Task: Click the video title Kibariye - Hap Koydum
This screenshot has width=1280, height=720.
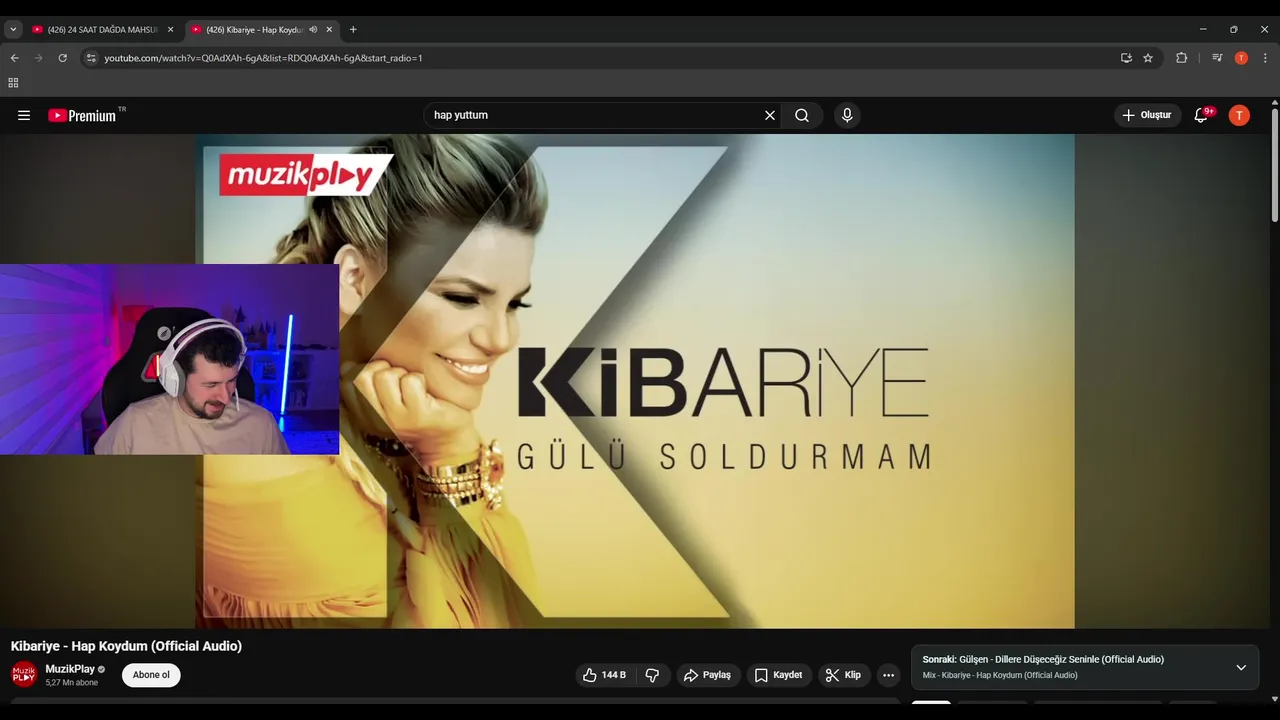Action: [126, 646]
